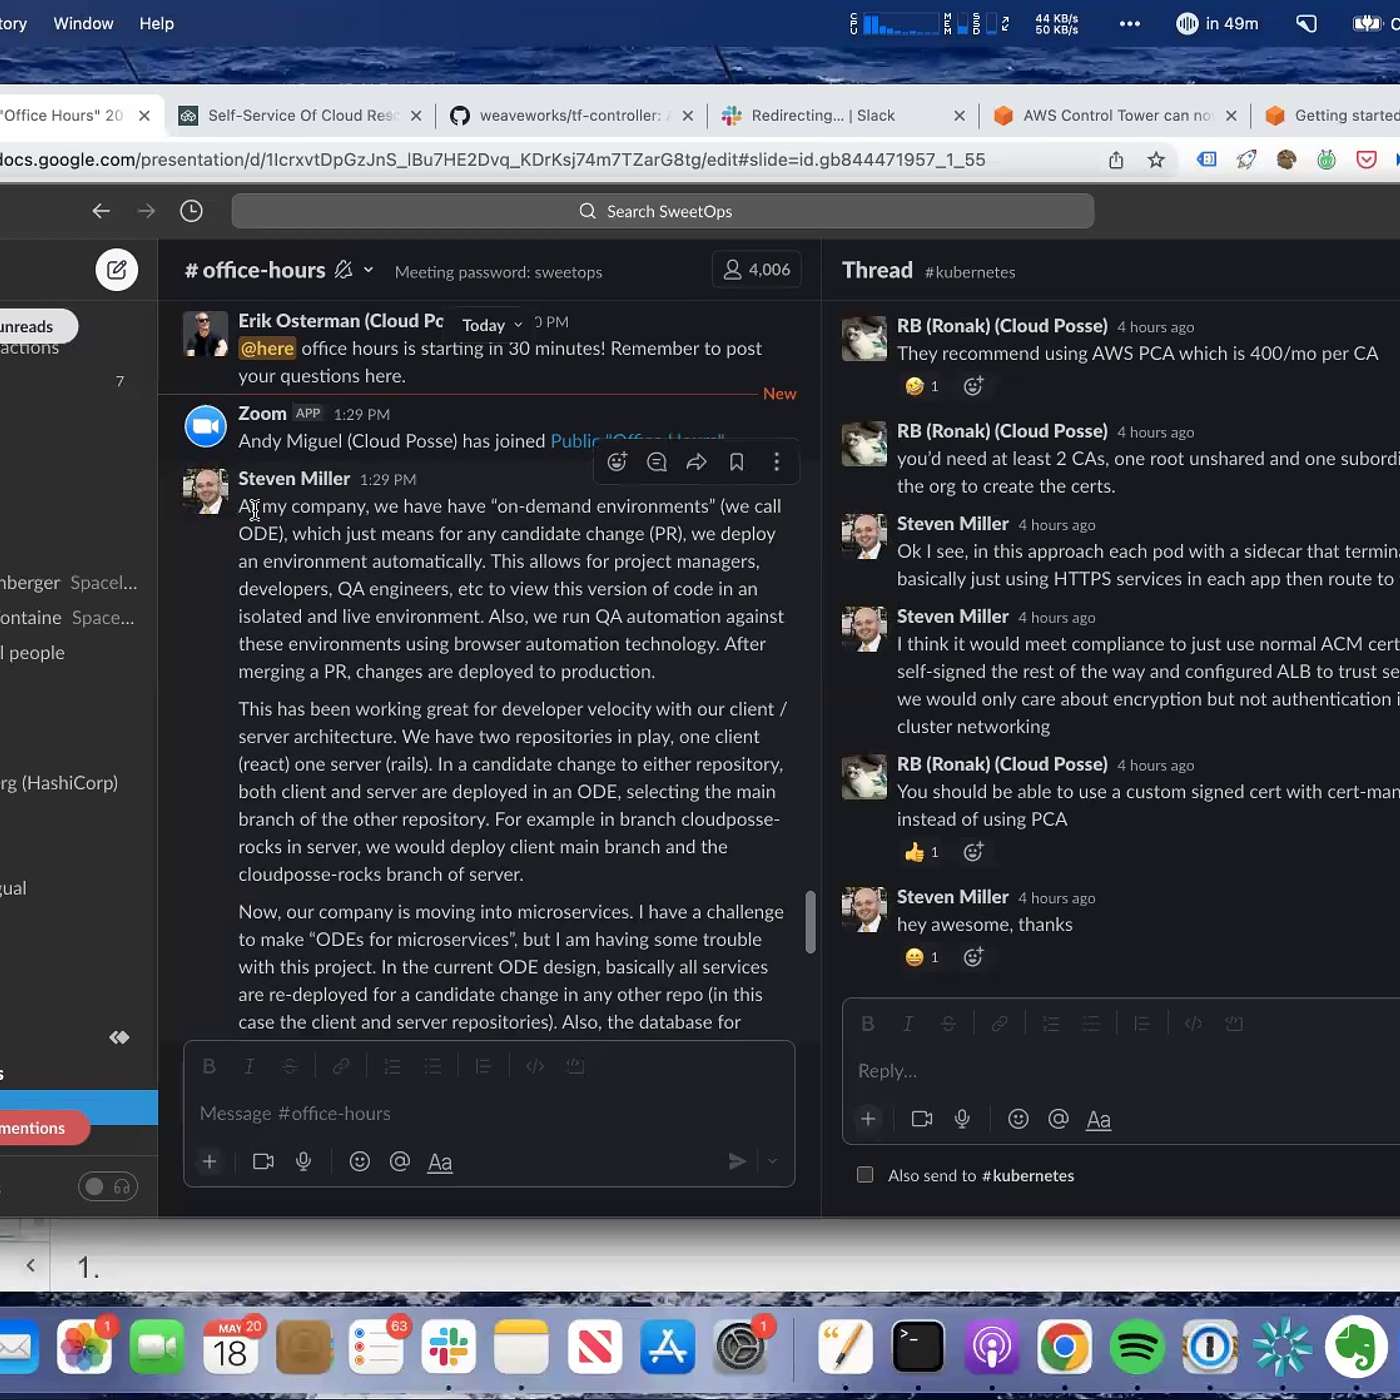The image size is (1400, 1400).
Task: Toggle Aa formatting in thread reply box
Action: pyautogui.click(x=1098, y=1119)
